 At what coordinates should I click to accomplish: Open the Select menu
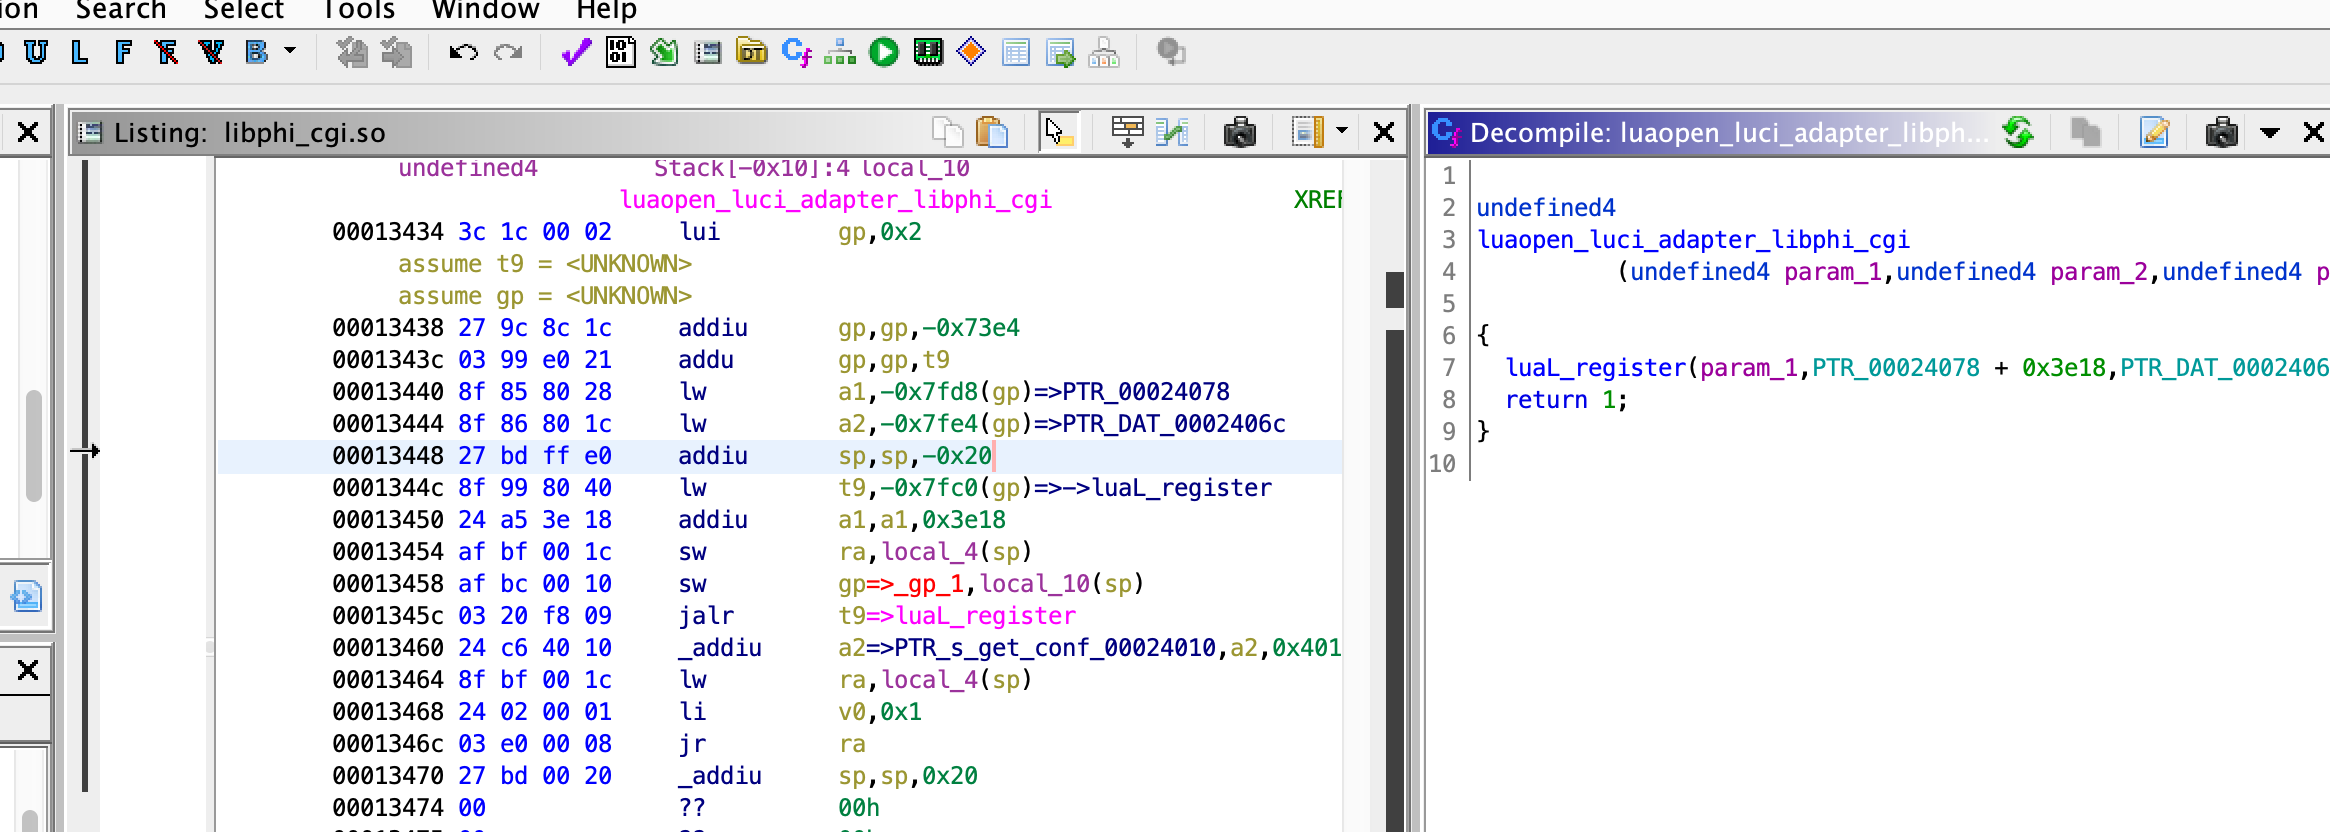tap(244, 10)
